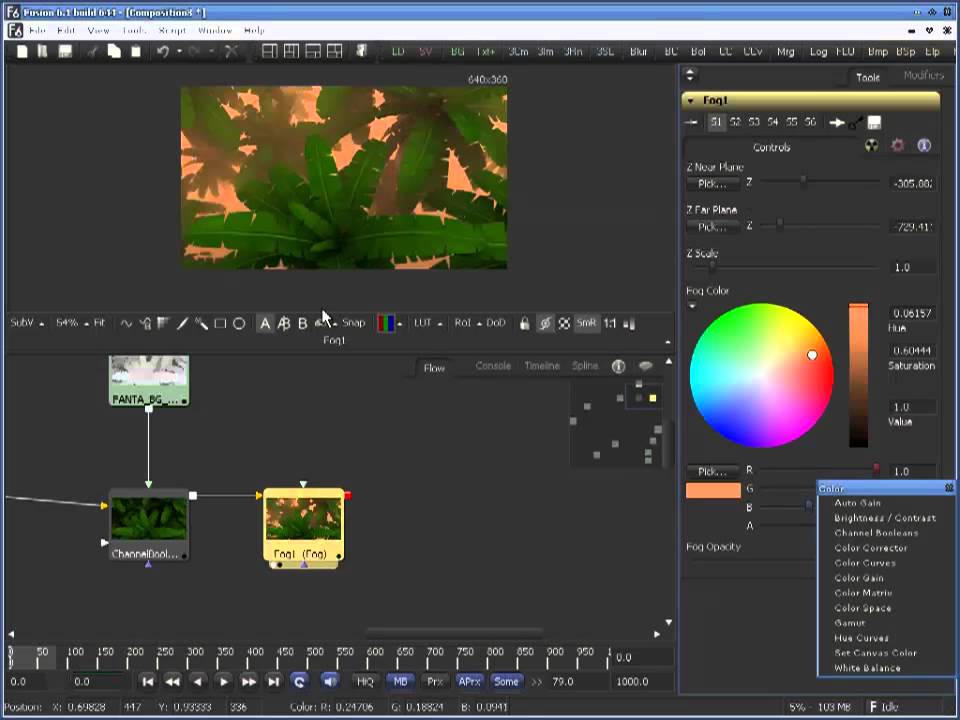Add a Background tool with BG button

point(457,52)
